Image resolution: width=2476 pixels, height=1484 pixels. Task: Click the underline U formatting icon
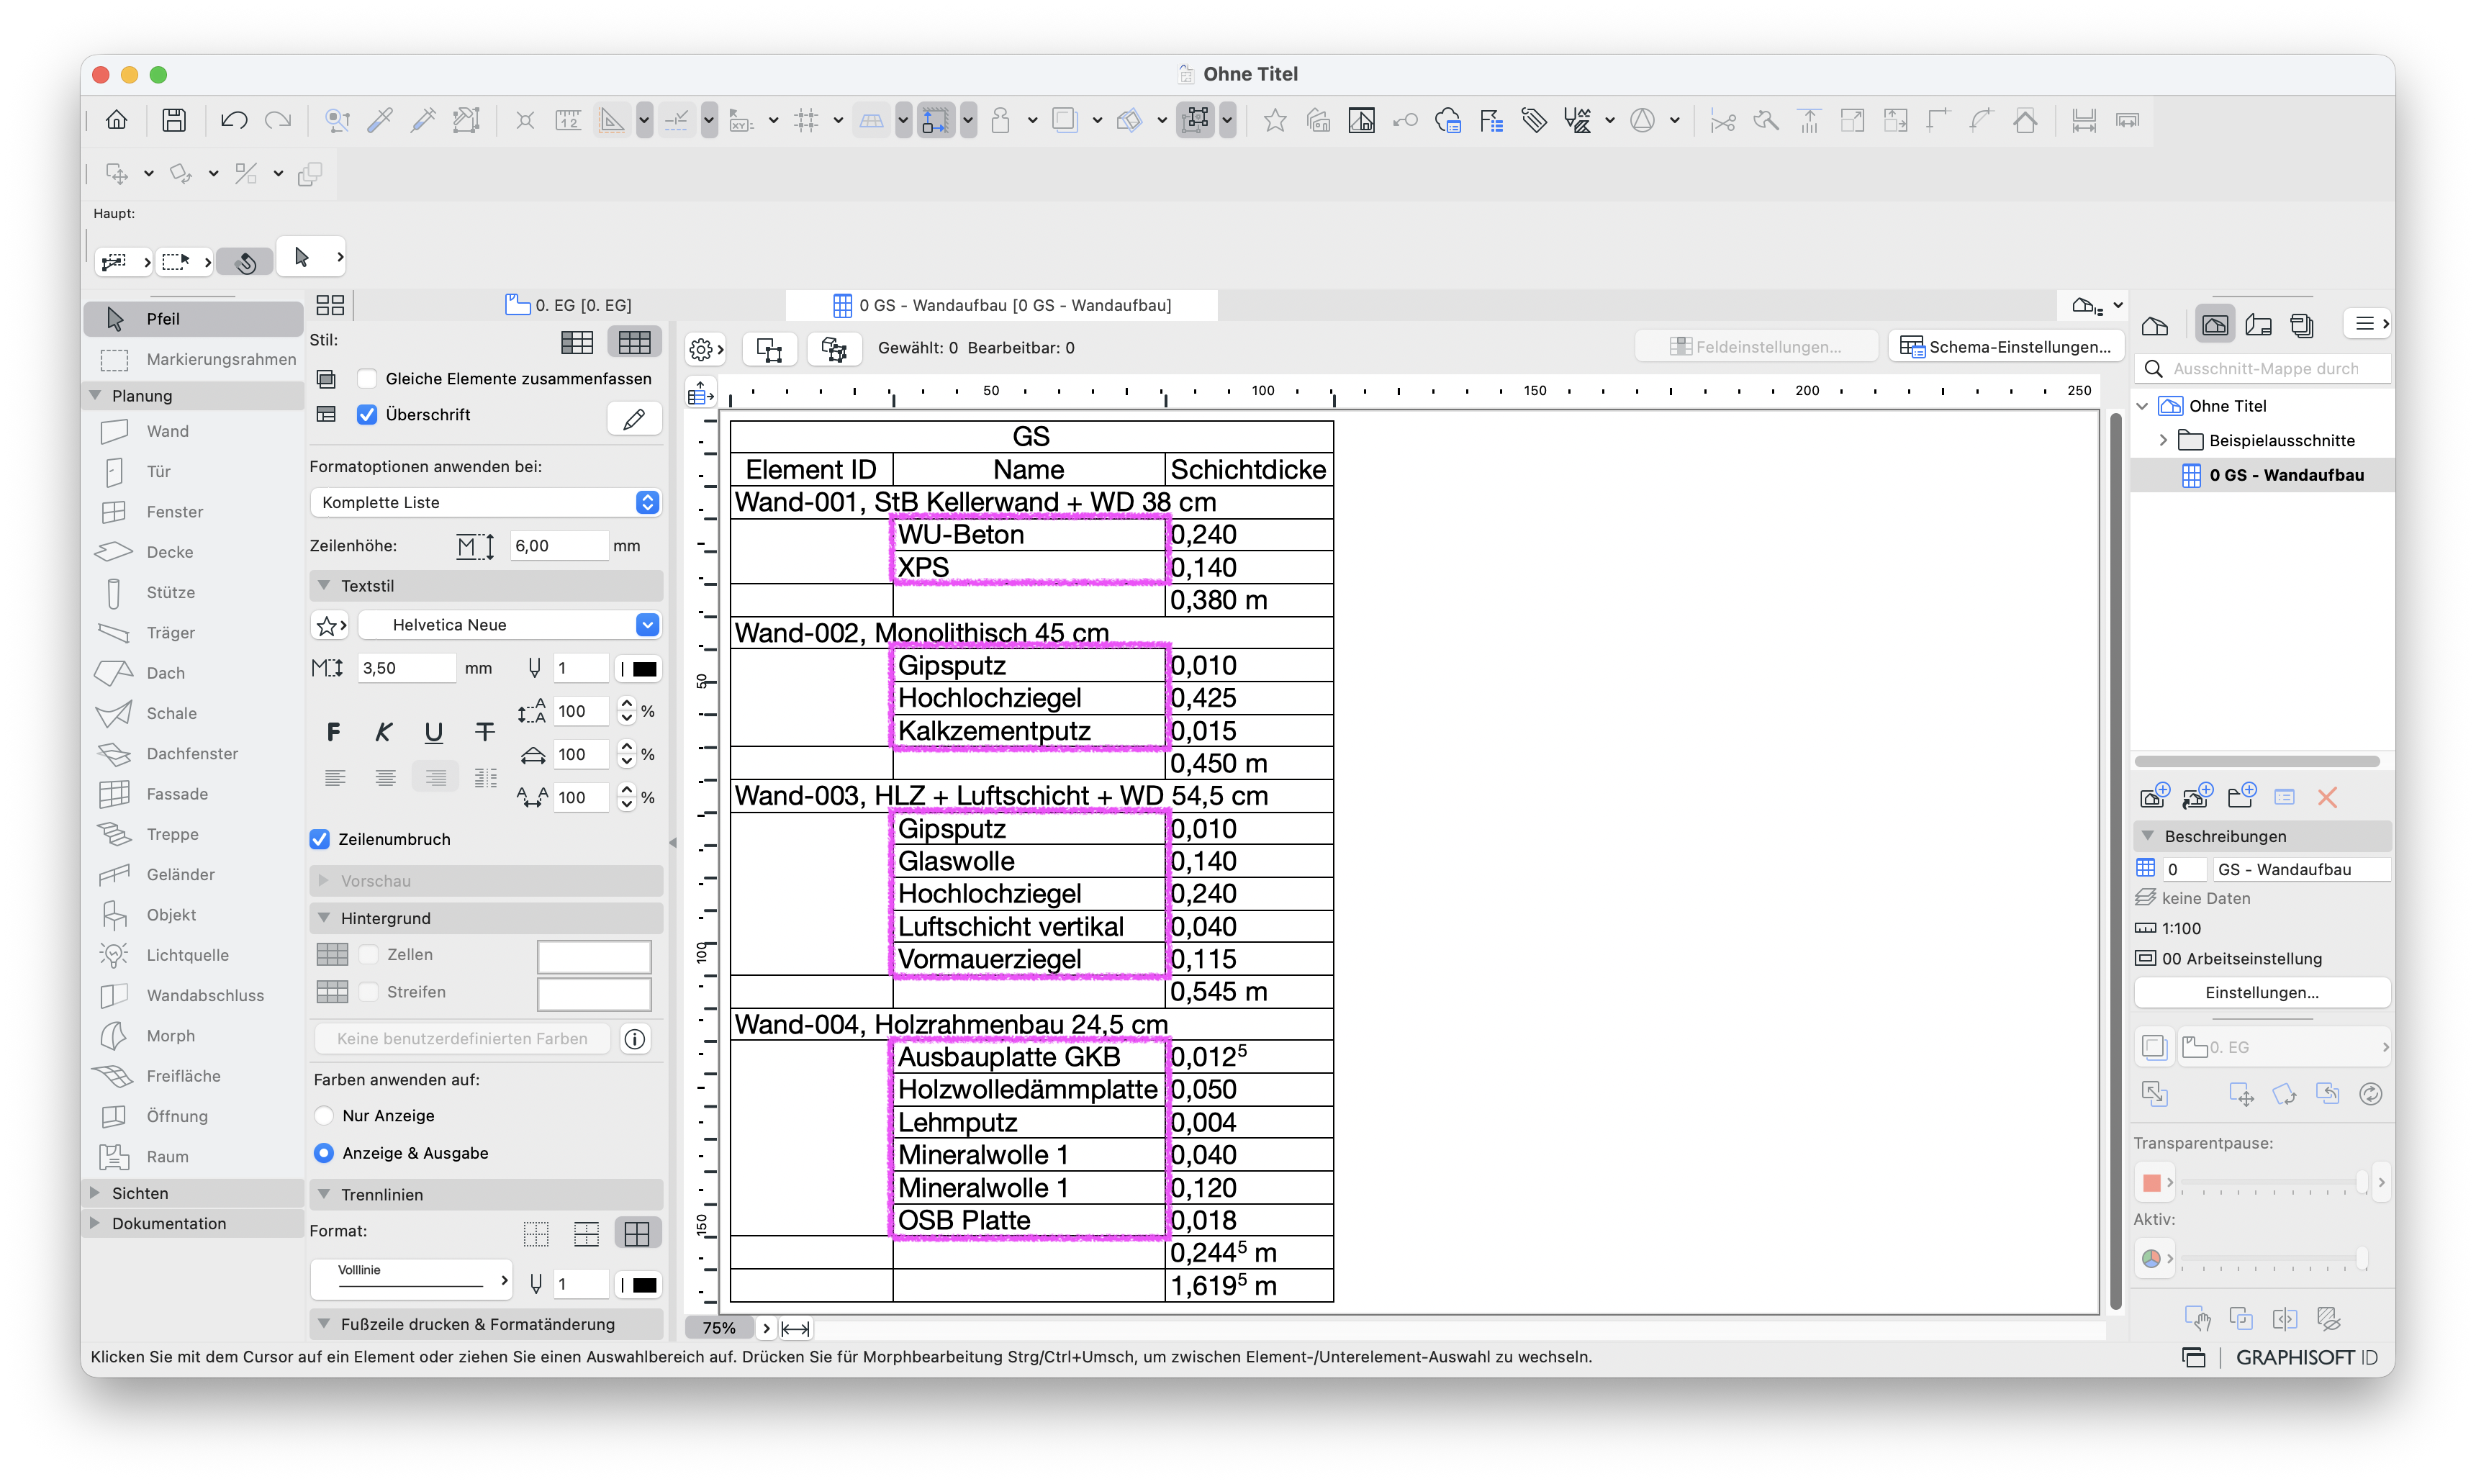click(x=433, y=732)
